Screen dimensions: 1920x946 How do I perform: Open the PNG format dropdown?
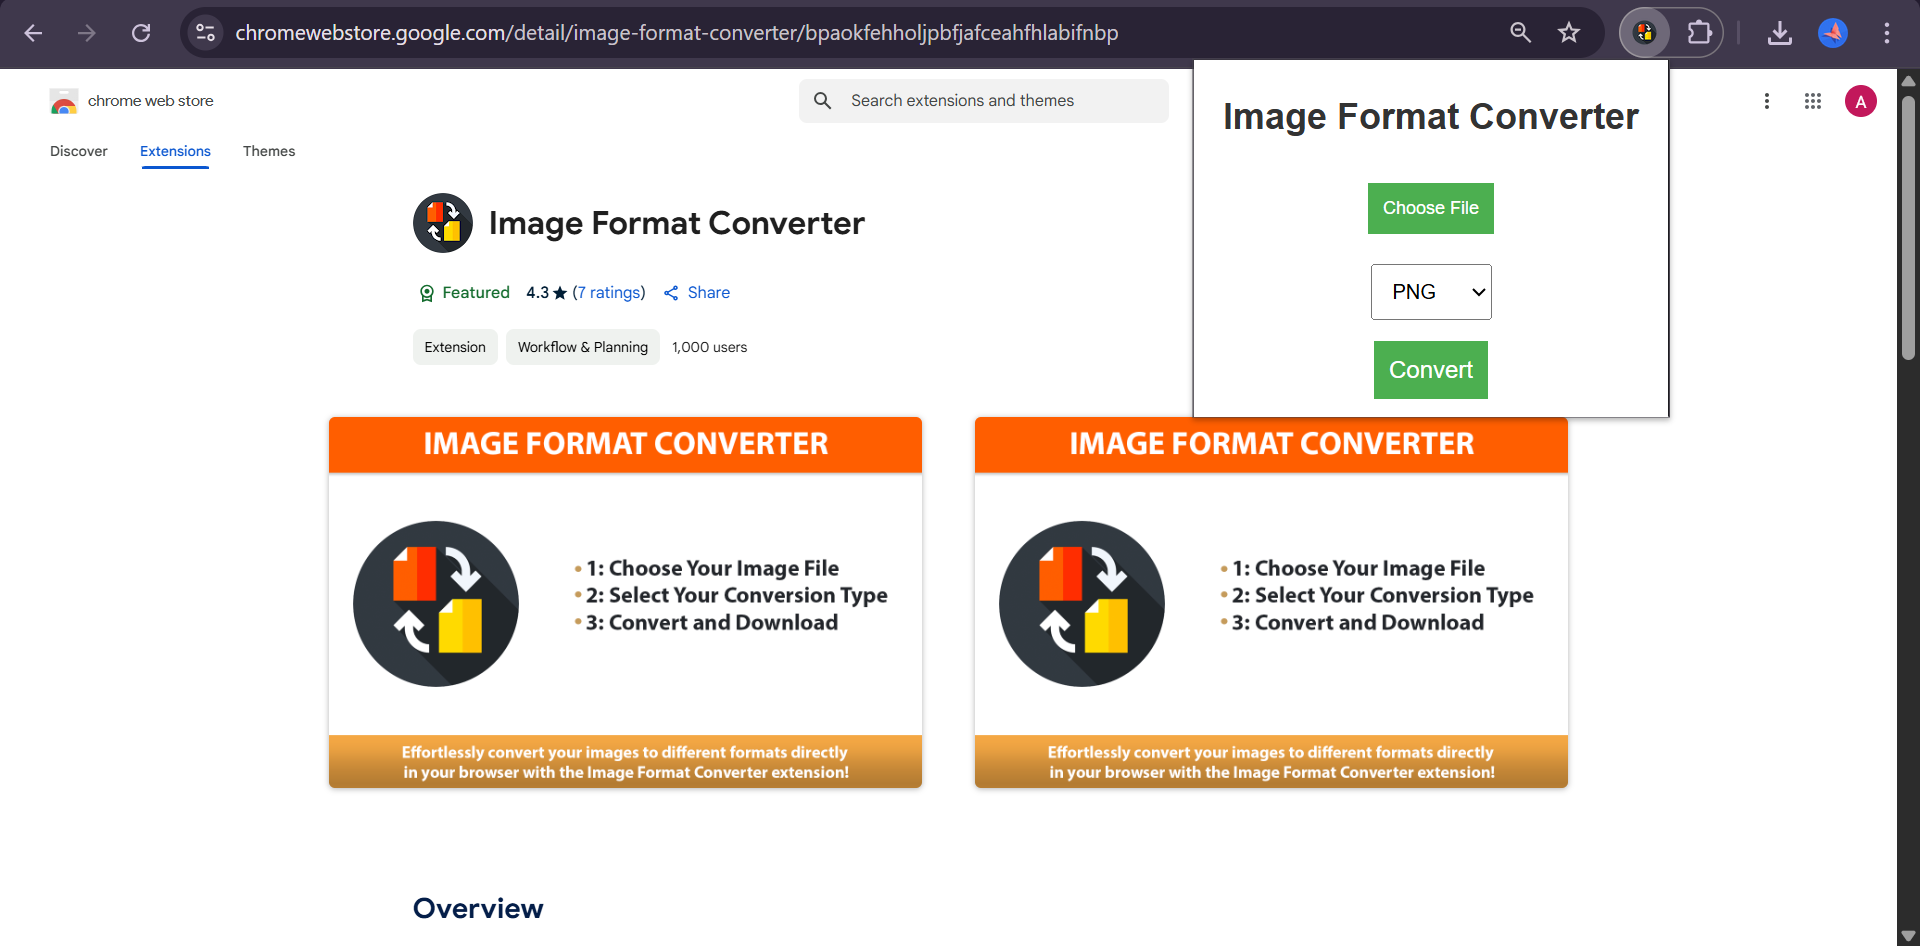1431,291
